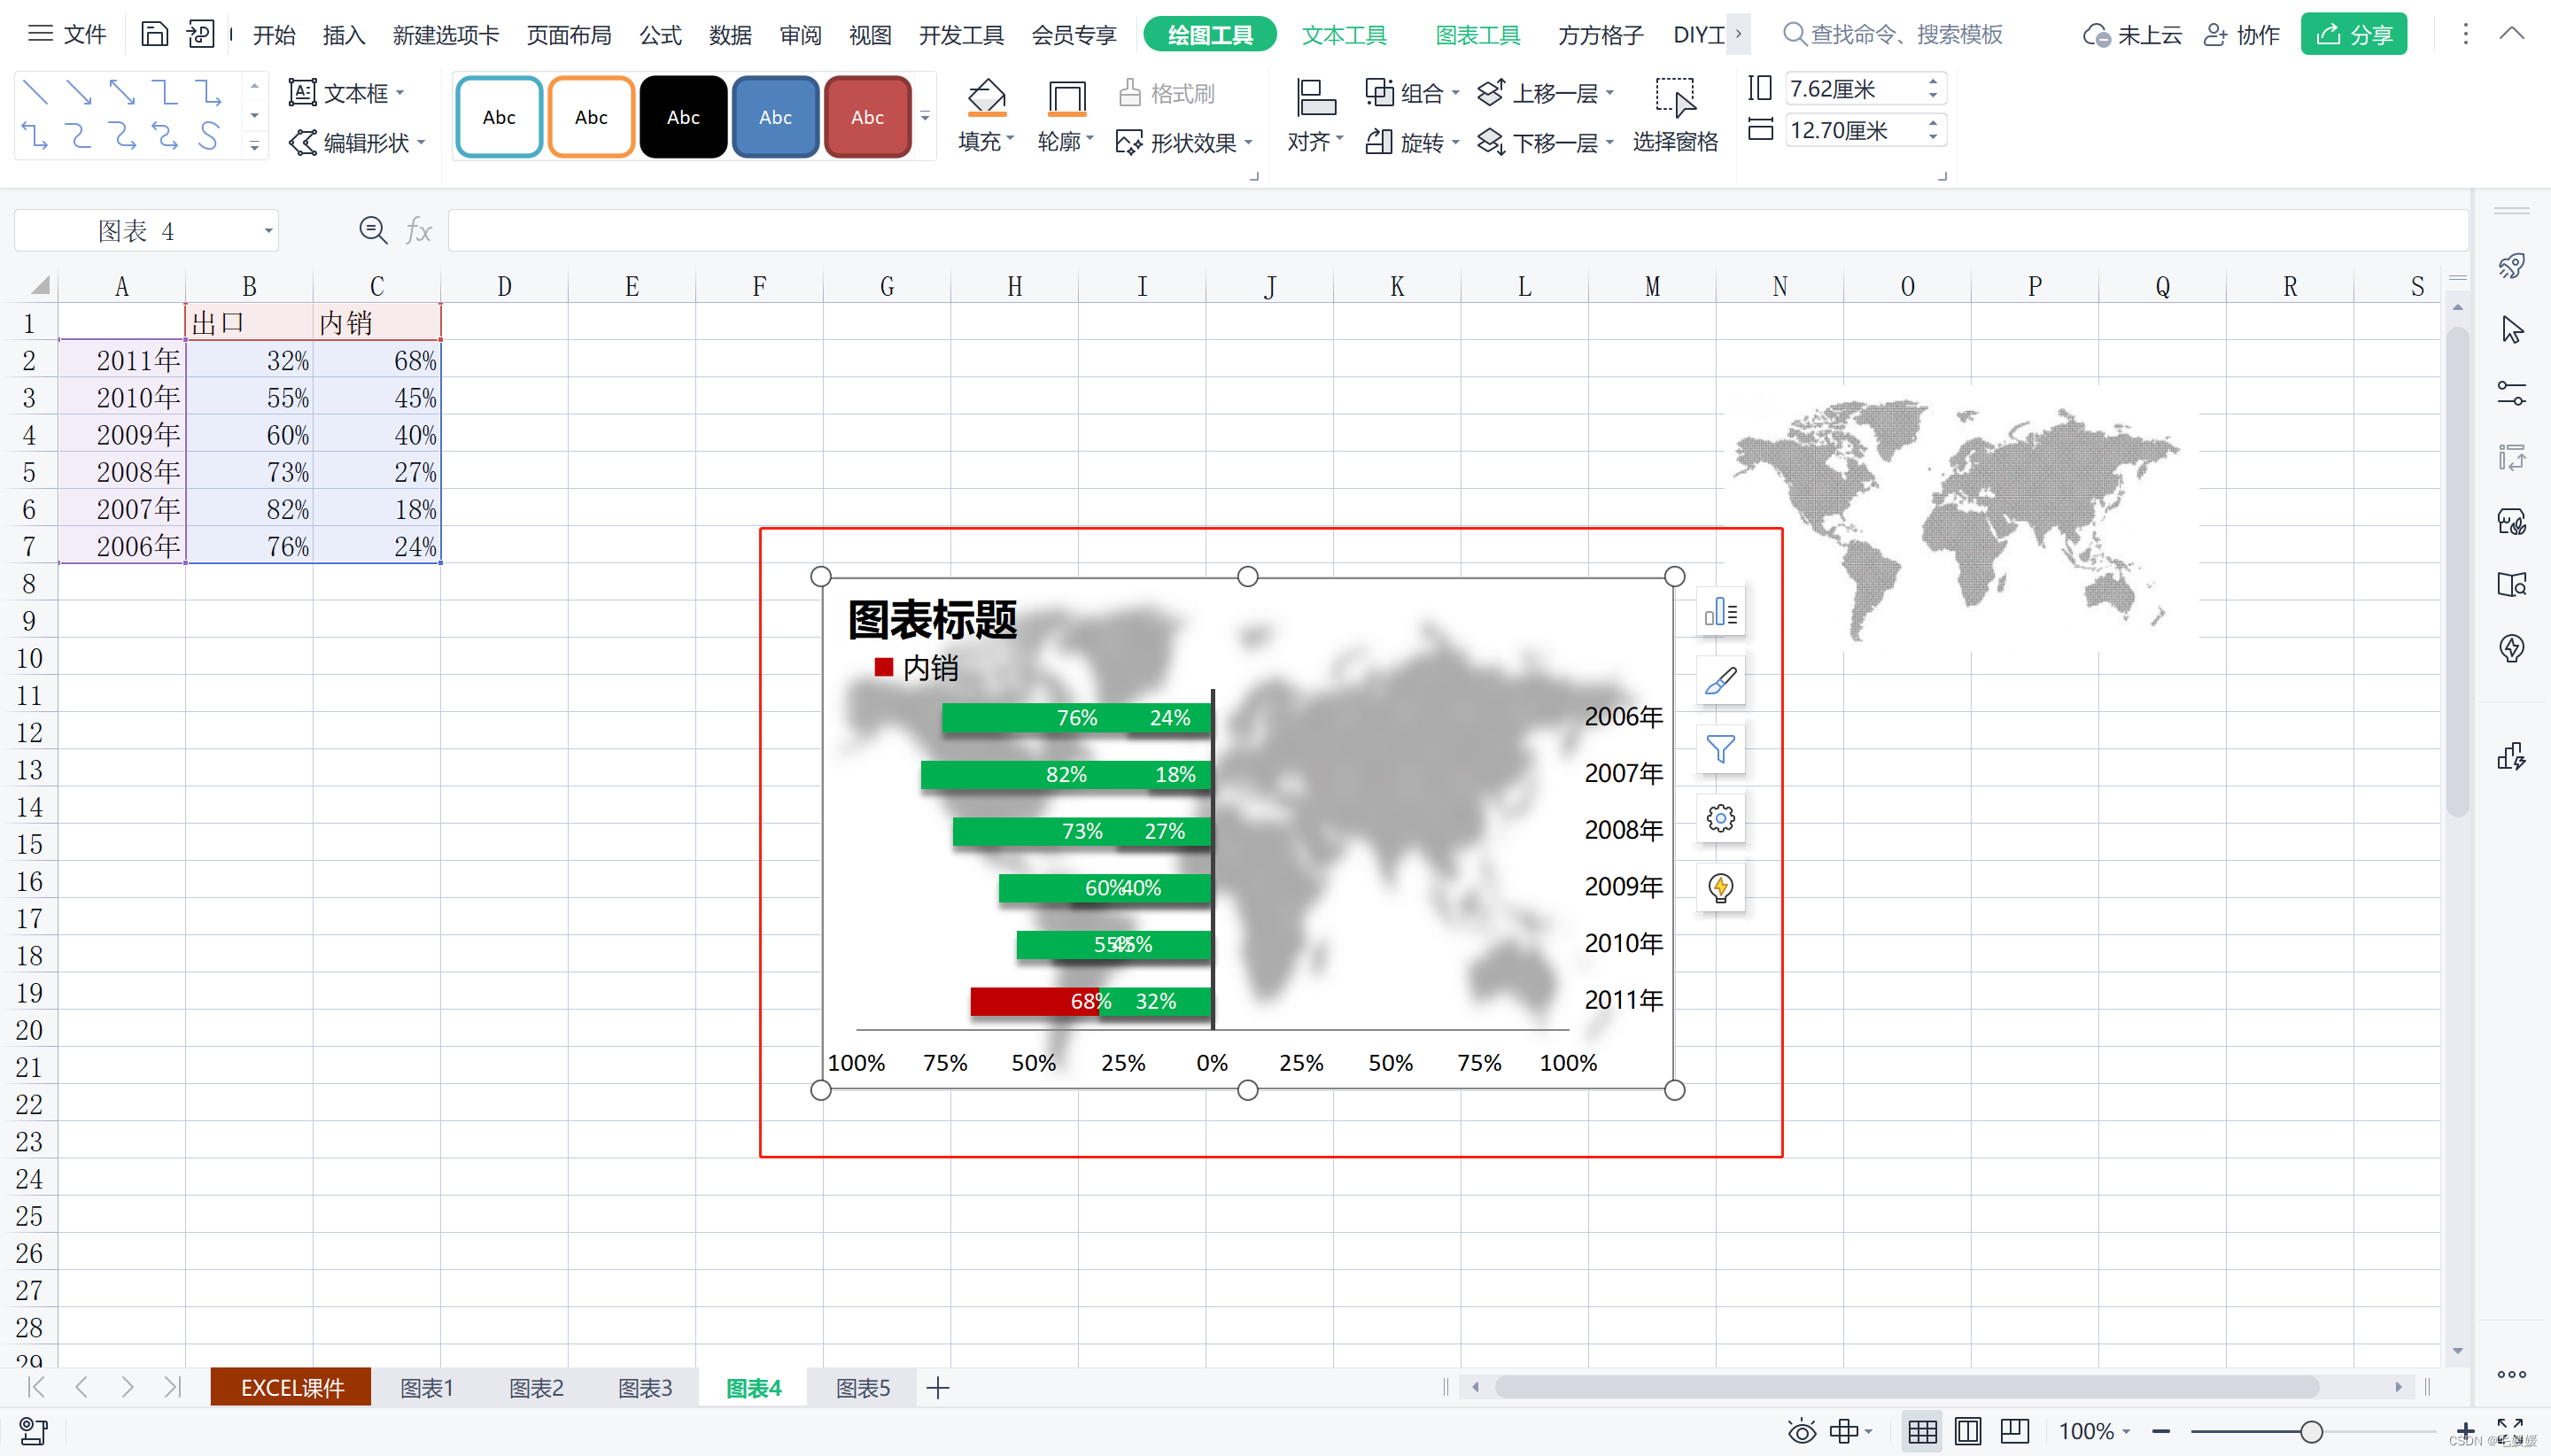This screenshot has height=1456, width=2551.
Task: Open the Outline (轮廓) tool
Action: pos(1066,116)
